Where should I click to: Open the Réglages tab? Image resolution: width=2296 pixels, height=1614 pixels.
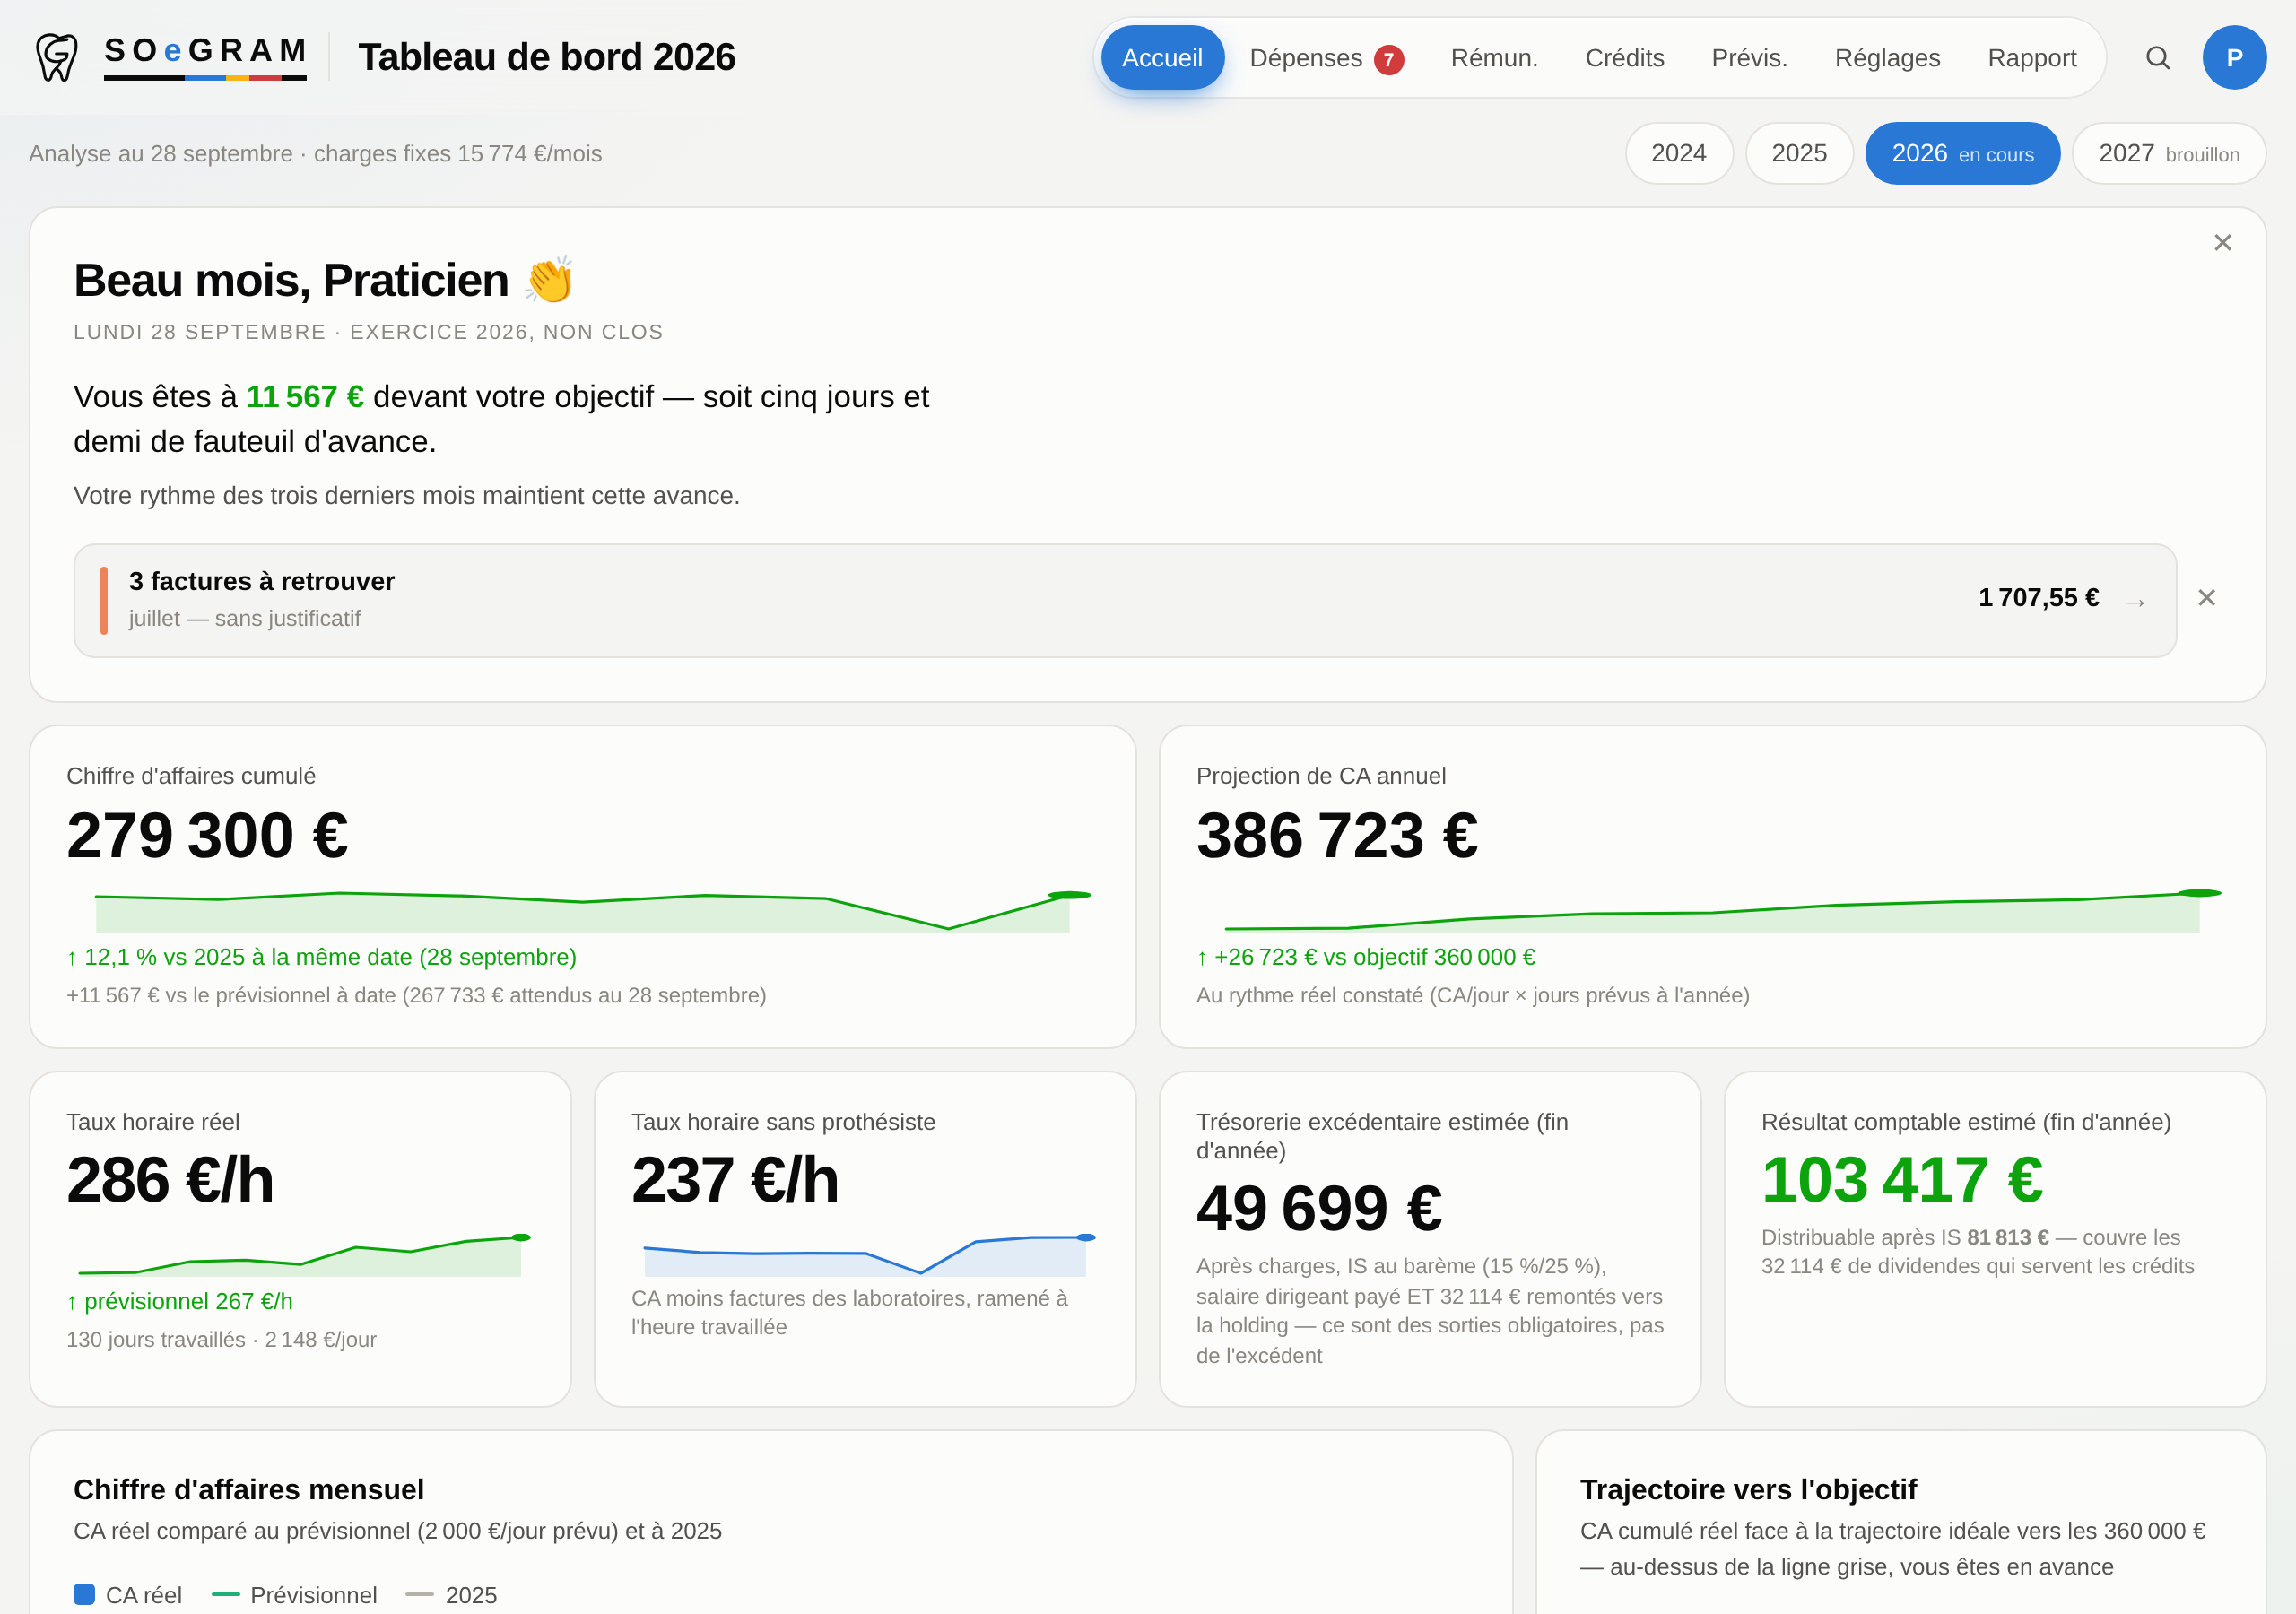click(x=1887, y=58)
